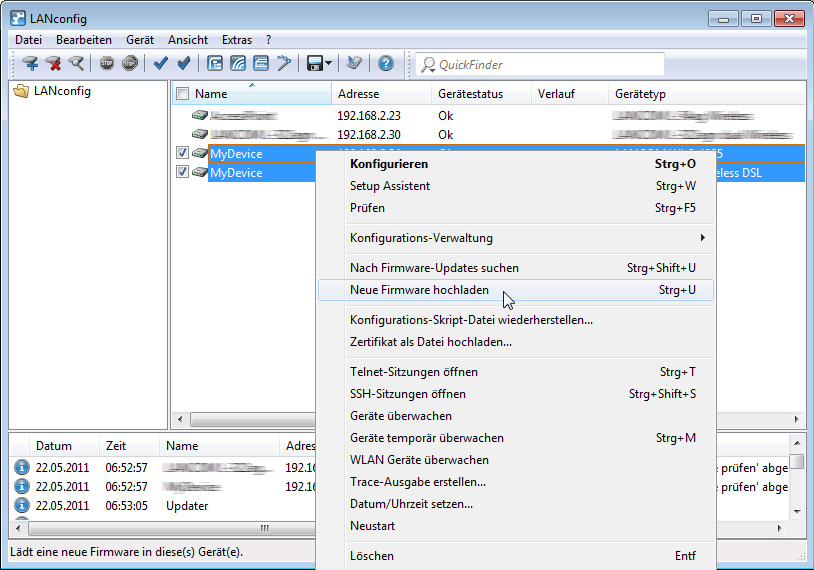Click the find devices magnifier icon

tap(75, 64)
